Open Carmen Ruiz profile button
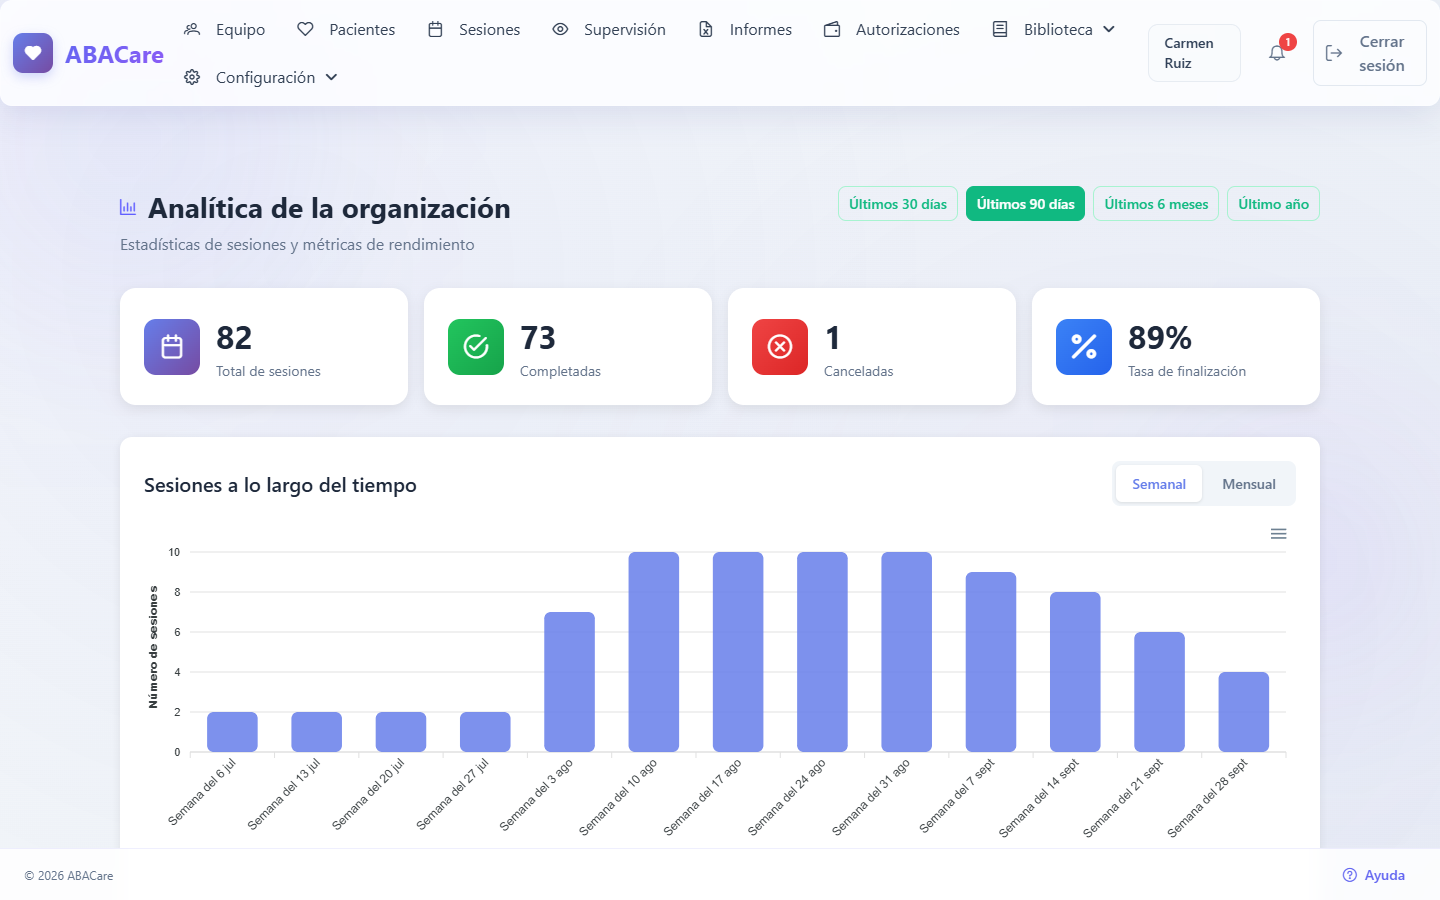 click(x=1194, y=53)
